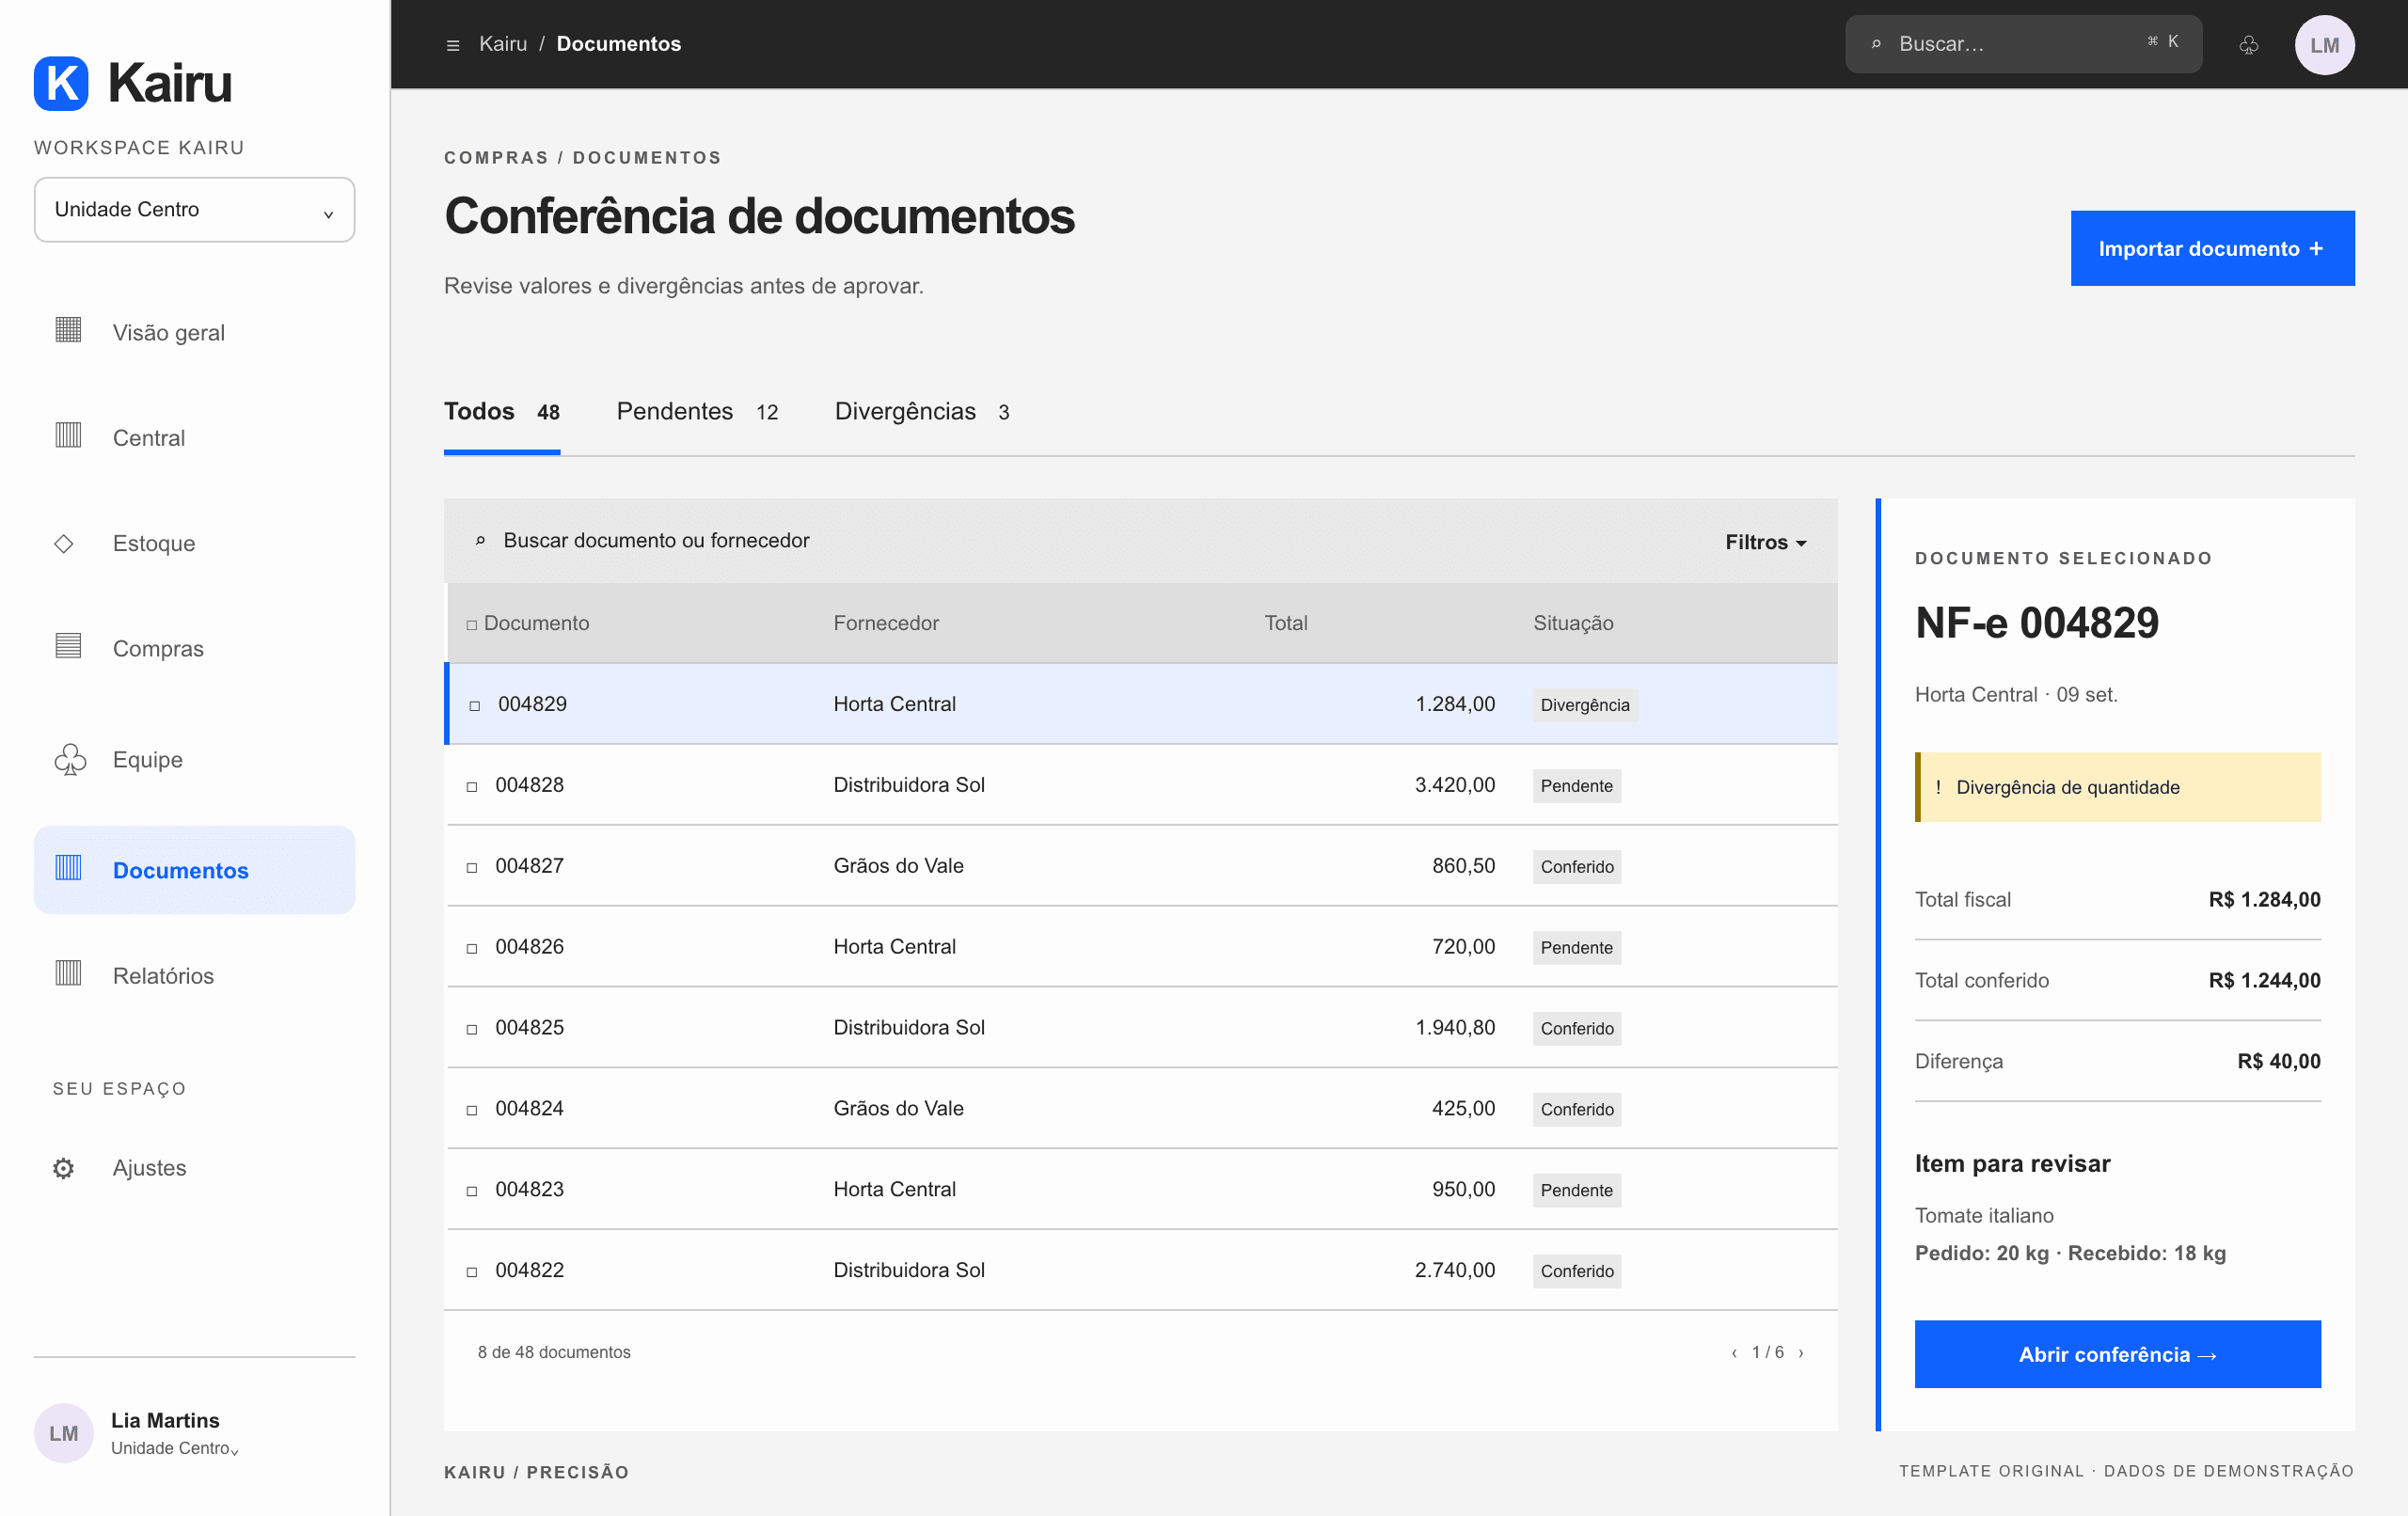Open Estoque in sidebar

pyautogui.click(x=194, y=543)
